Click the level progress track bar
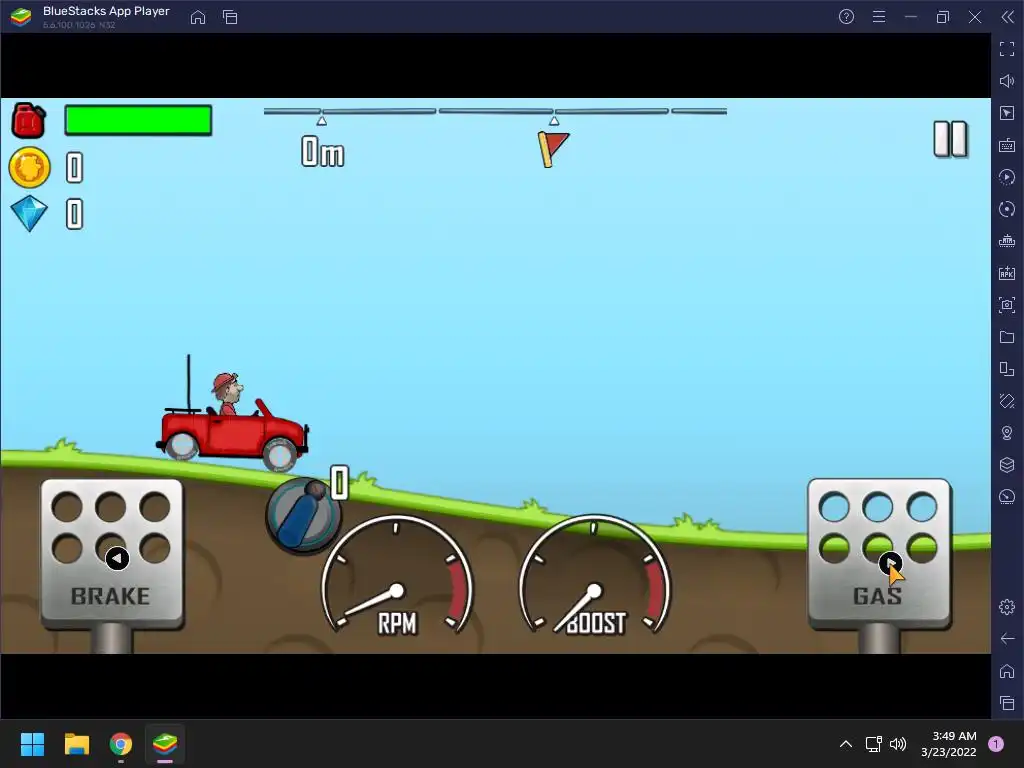Image resolution: width=1024 pixels, height=768 pixels. click(495, 112)
